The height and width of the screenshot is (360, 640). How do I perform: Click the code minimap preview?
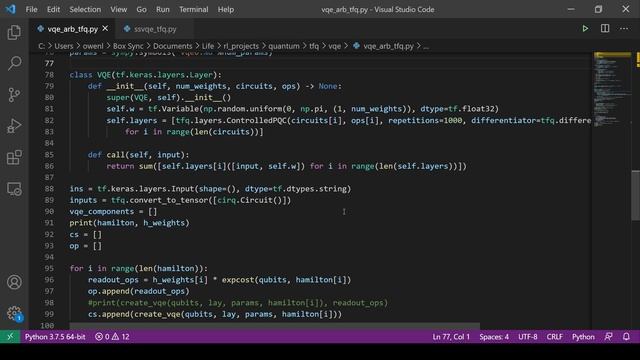[611, 89]
